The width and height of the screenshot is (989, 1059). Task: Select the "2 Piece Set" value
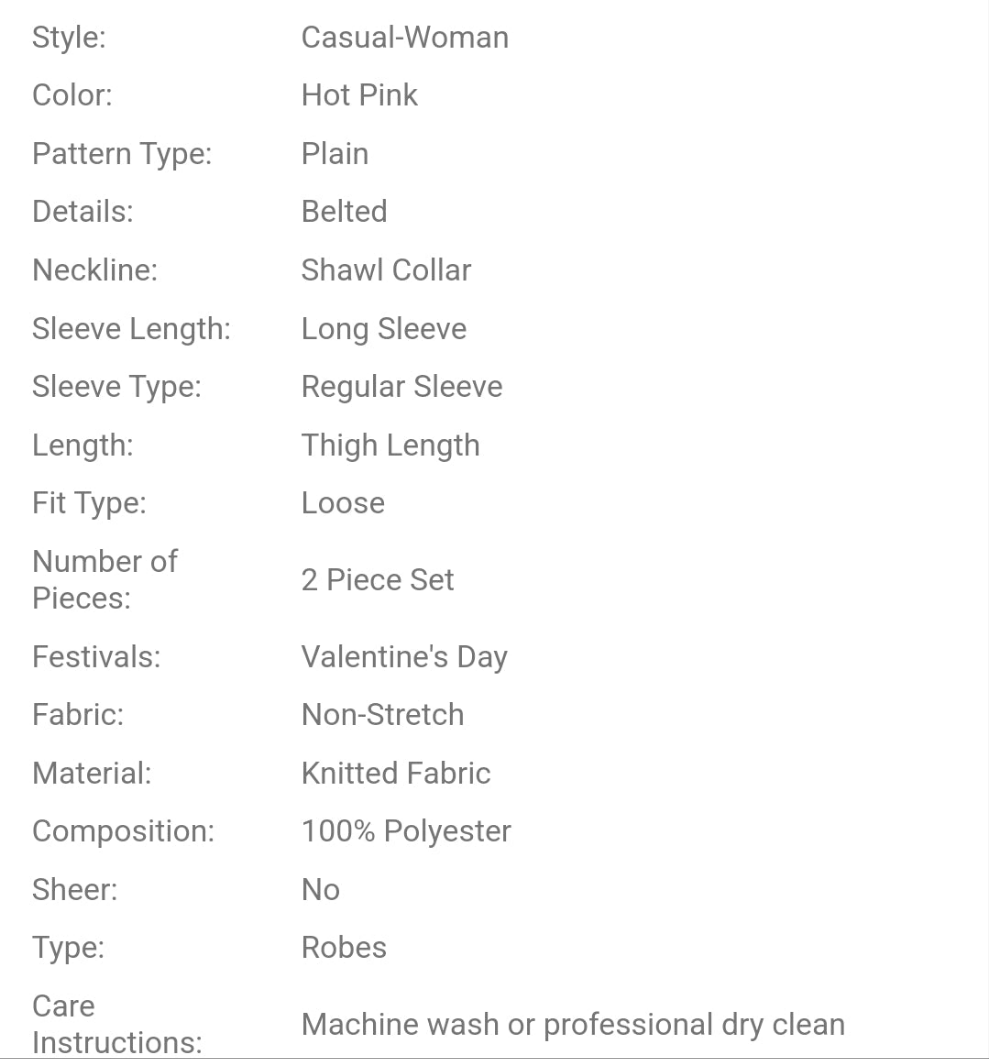tap(377, 580)
